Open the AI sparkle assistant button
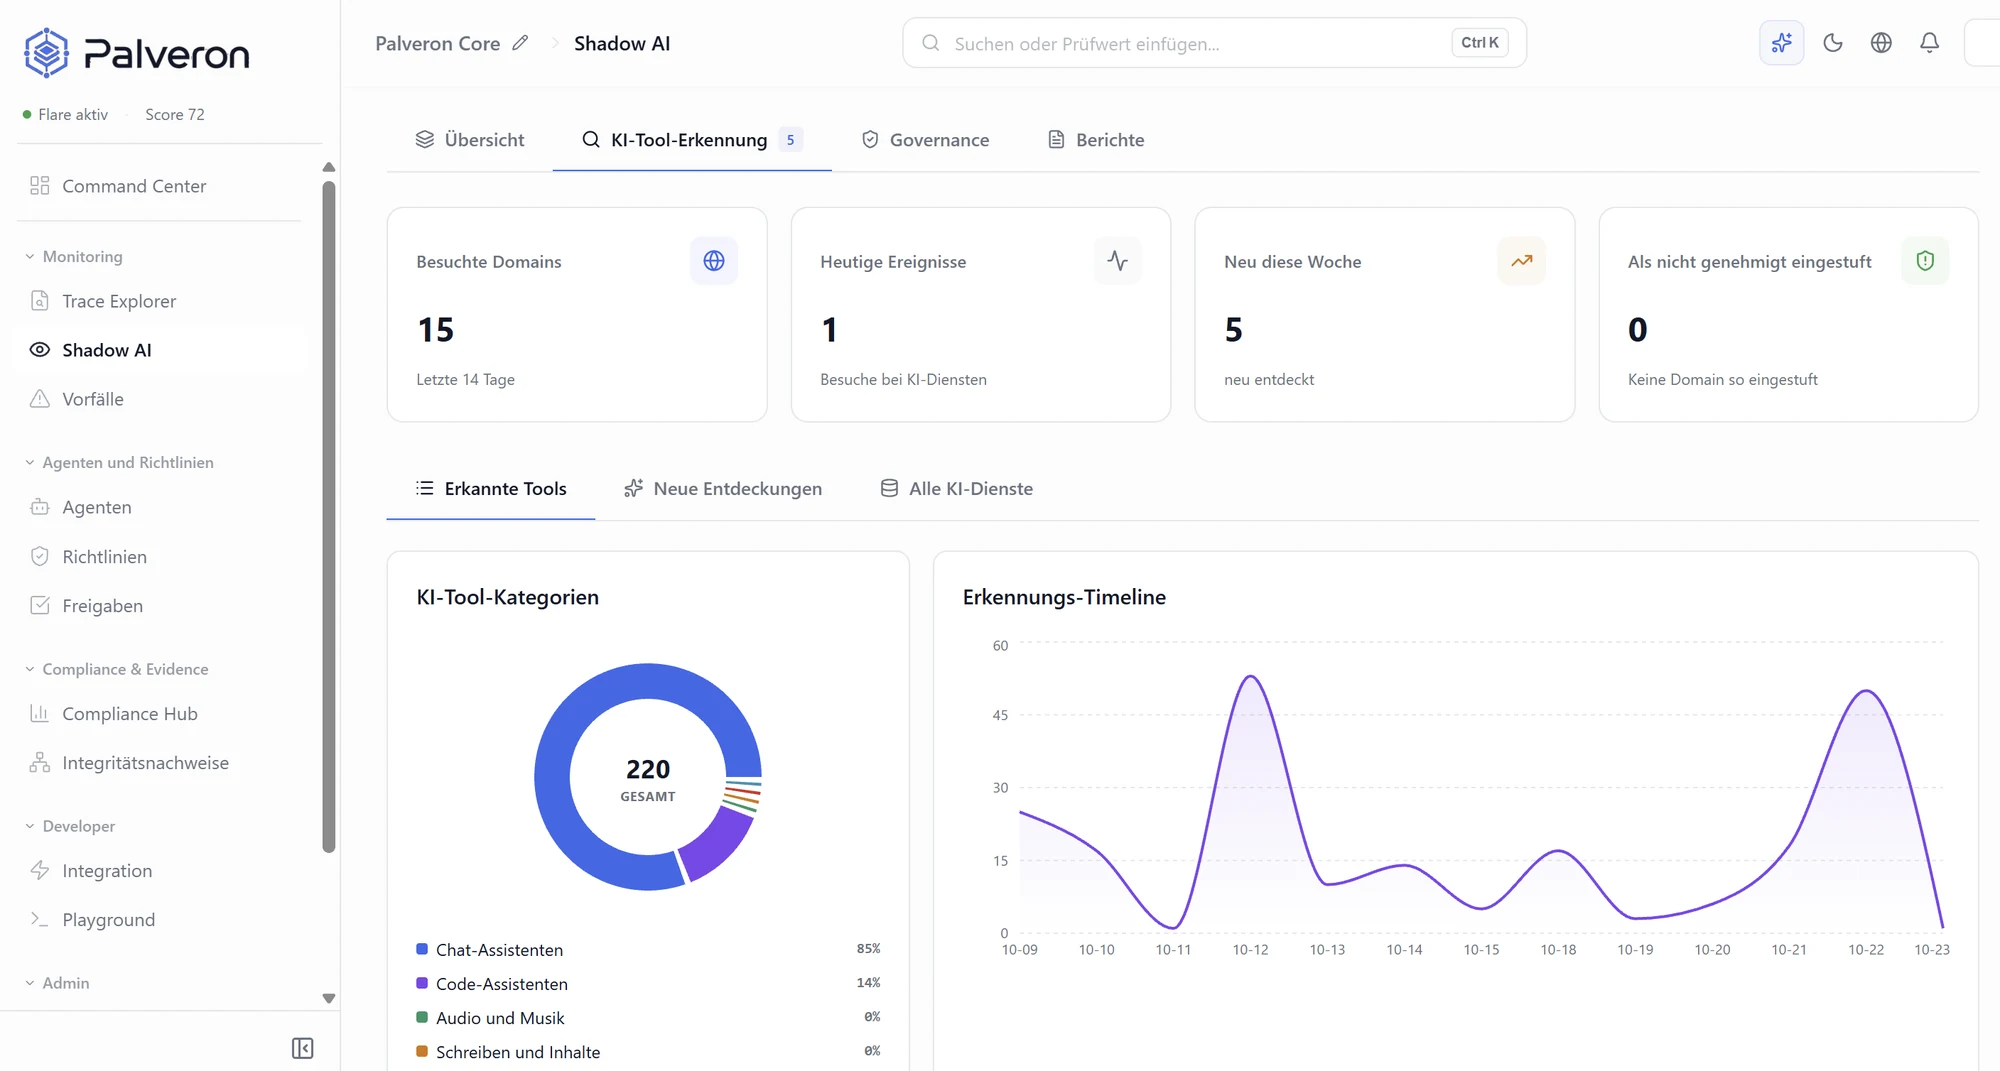The width and height of the screenshot is (2000, 1071). (1781, 43)
